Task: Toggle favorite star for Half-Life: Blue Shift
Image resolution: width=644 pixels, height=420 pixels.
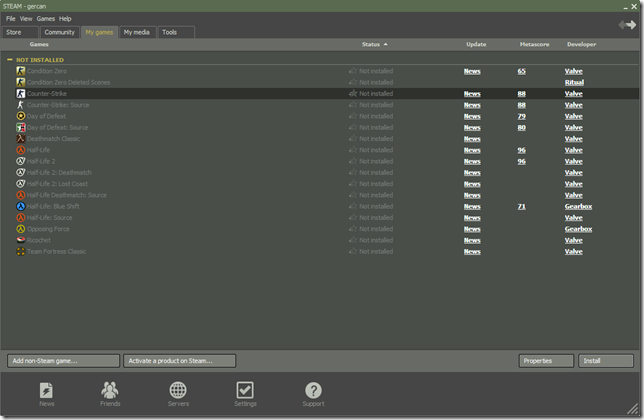Action: click(353, 206)
